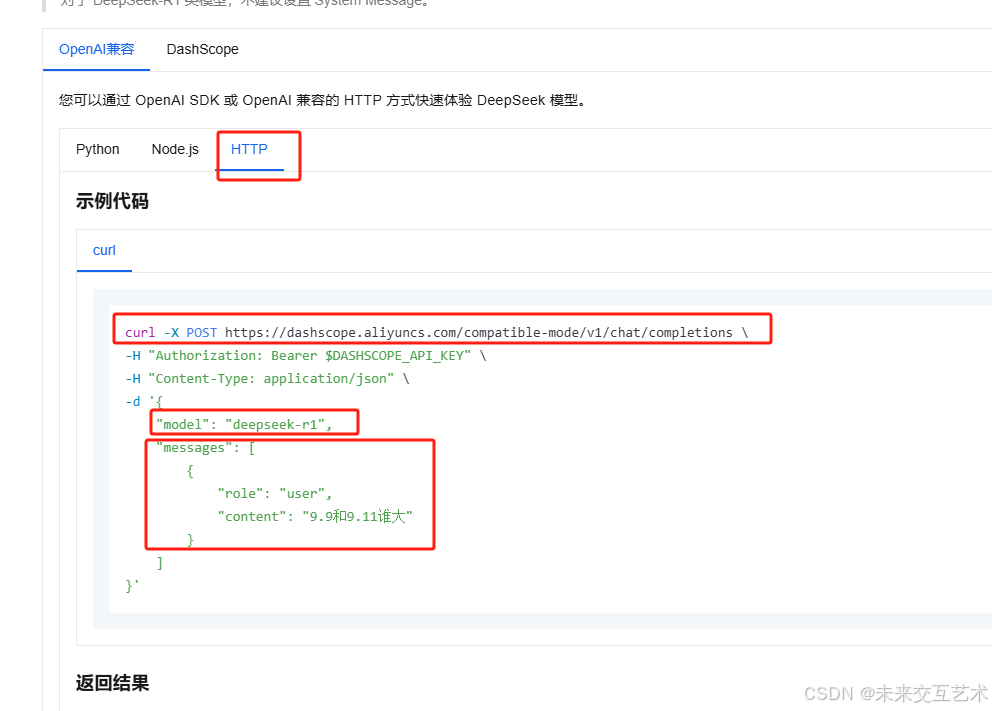992x711 pixels.
Task: Select the Python code tab
Action: click(97, 149)
